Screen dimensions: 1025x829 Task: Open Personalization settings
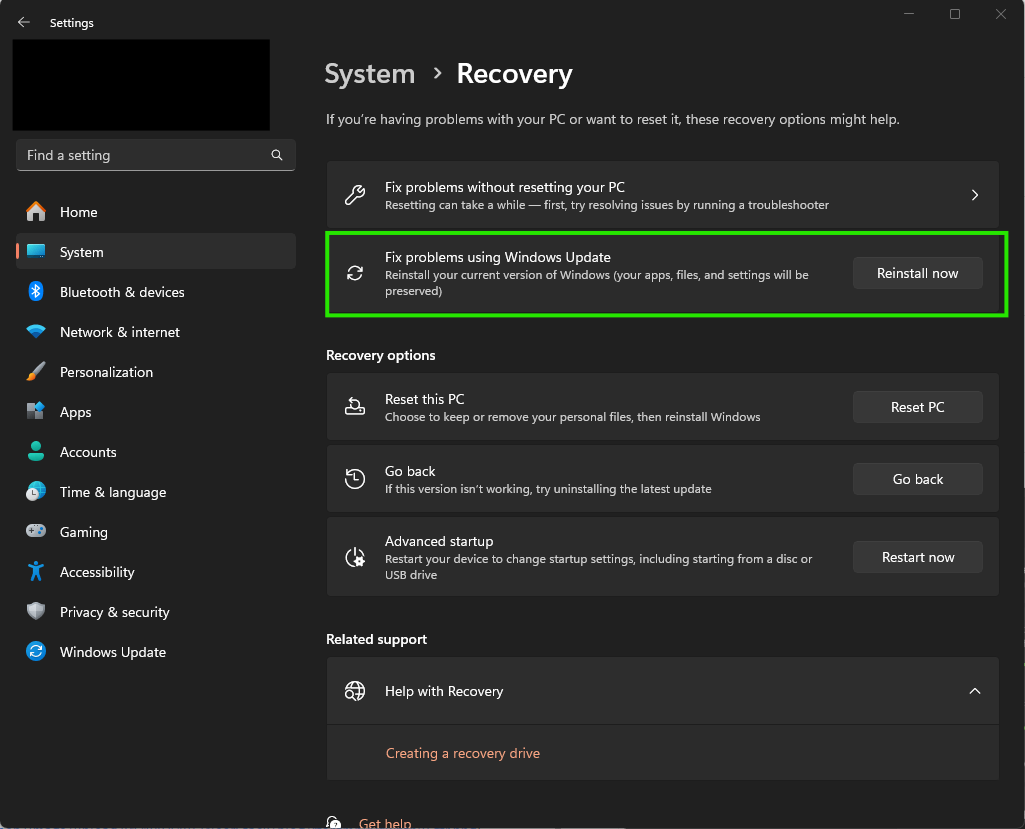(x=156, y=371)
